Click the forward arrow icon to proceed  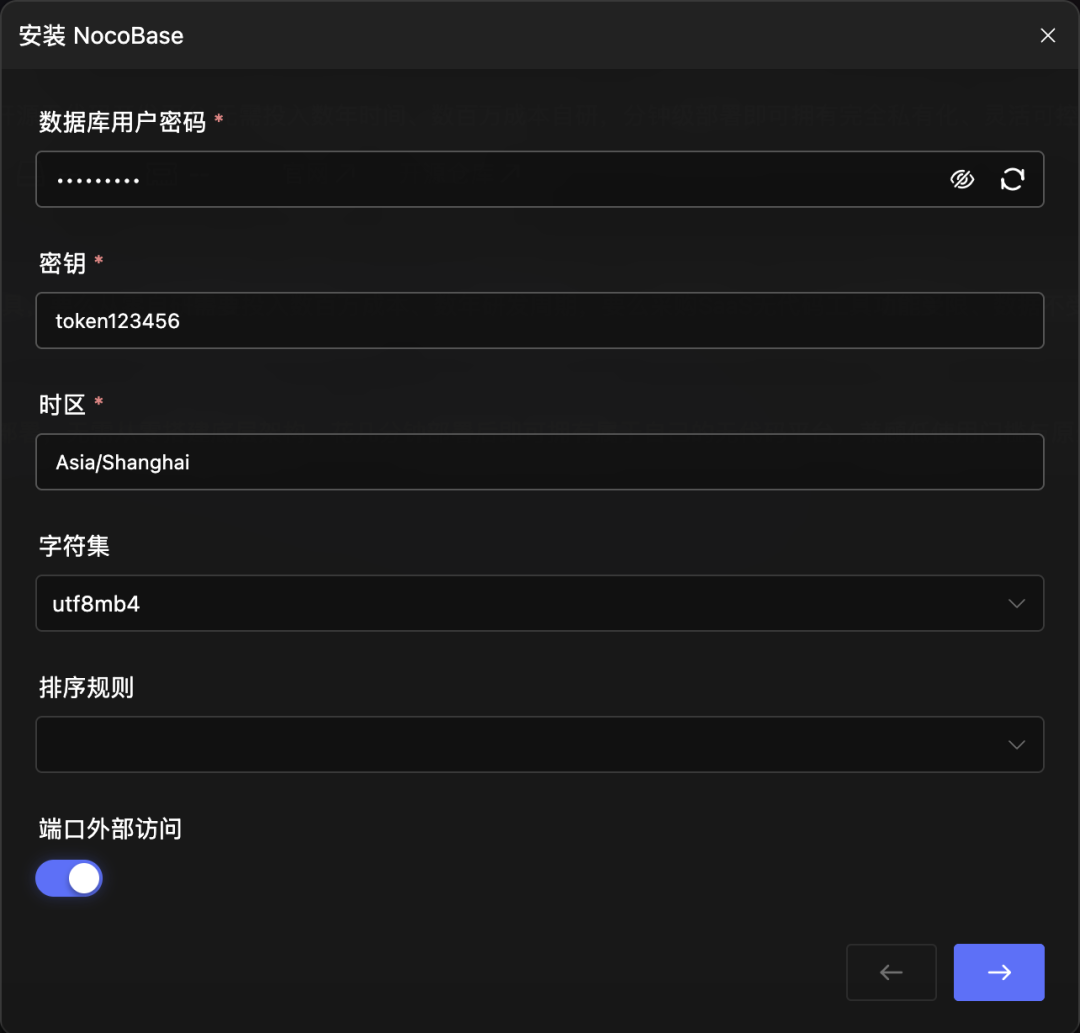tap(998, 971)
